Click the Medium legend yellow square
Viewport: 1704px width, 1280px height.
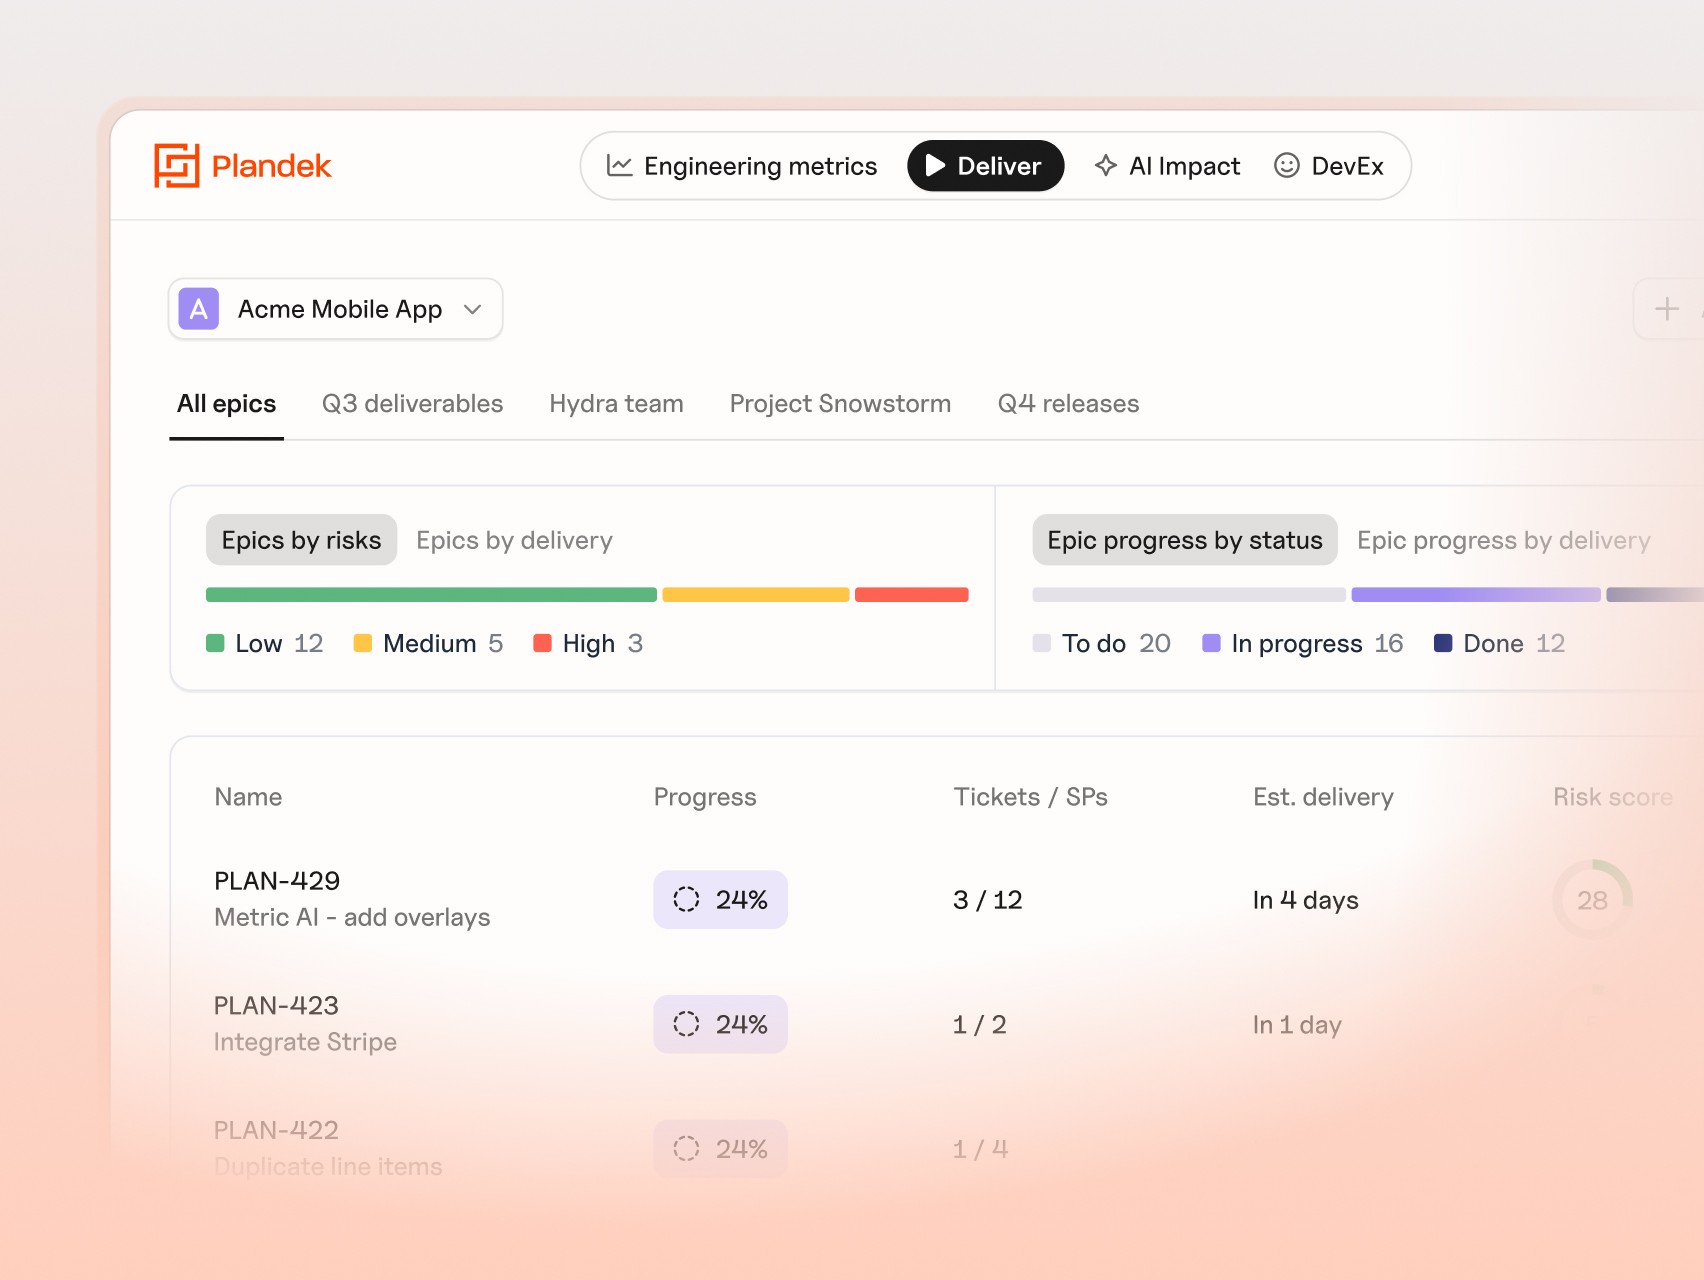[363, 643]
